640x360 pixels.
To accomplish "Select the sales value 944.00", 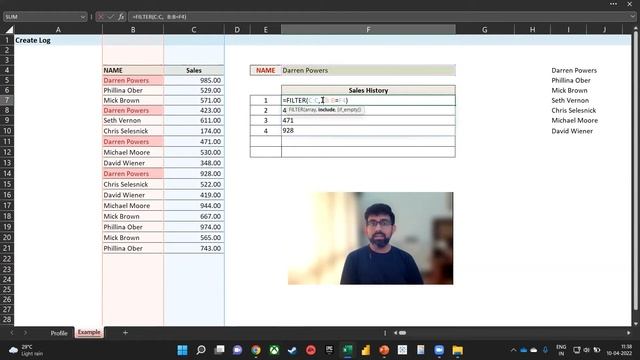I will [x=193, y=206].
